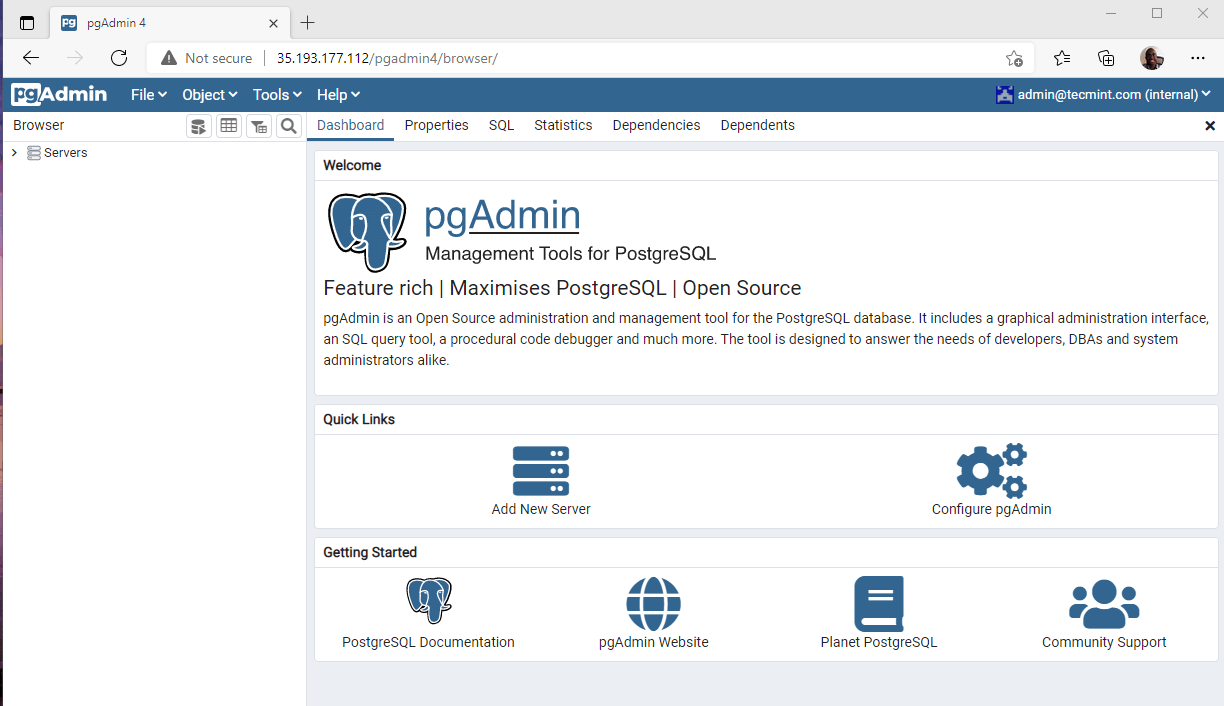Screen dimensions: 1224x706
Task: Click the Servers stack icon in tree
Action: point(34,153)
